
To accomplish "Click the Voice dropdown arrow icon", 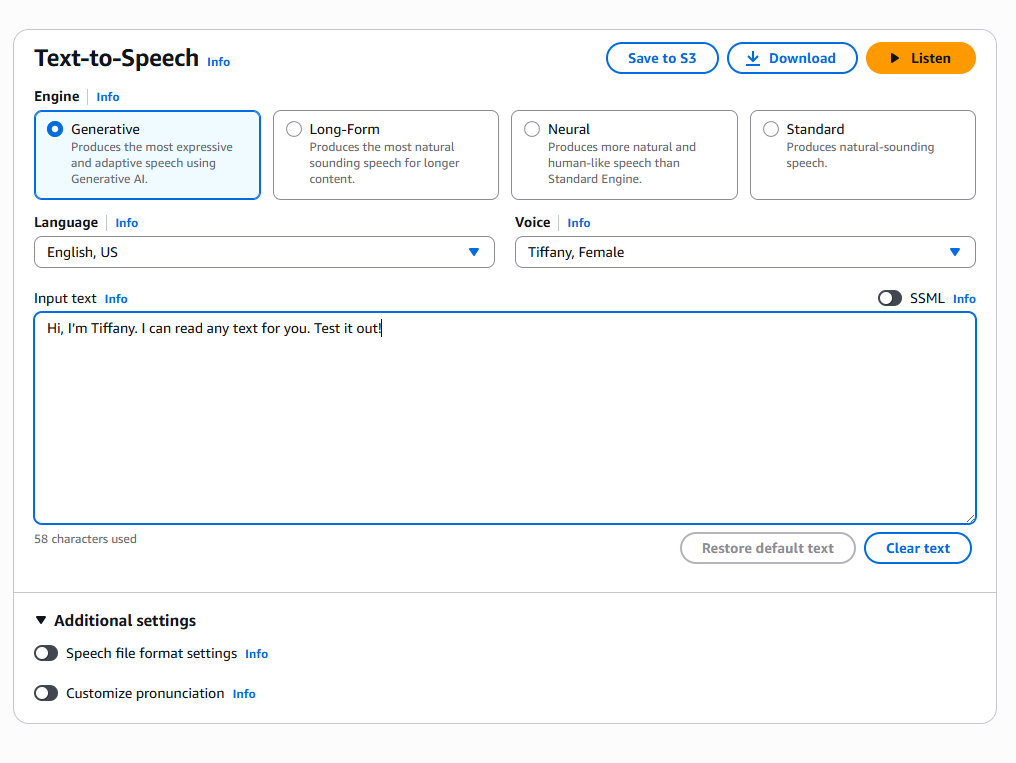I will (954, 252).
